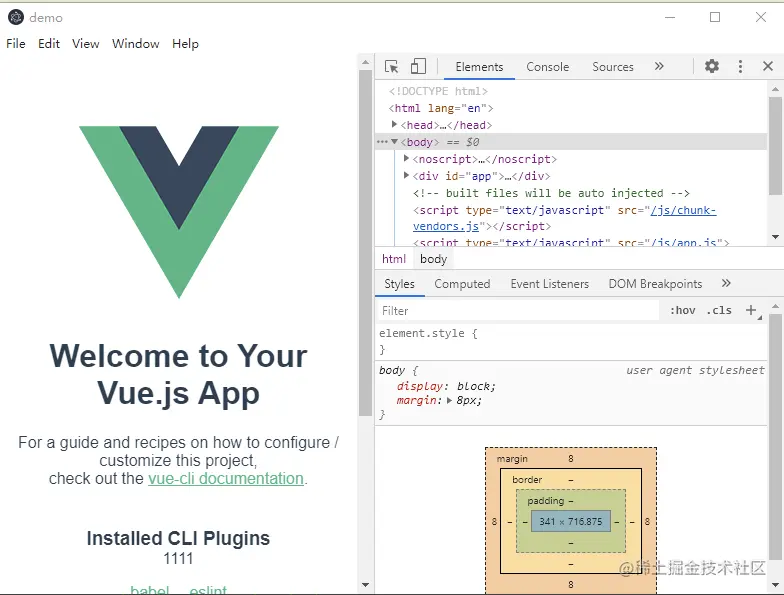Show more DevTools tabs chevron

[659, 66]
